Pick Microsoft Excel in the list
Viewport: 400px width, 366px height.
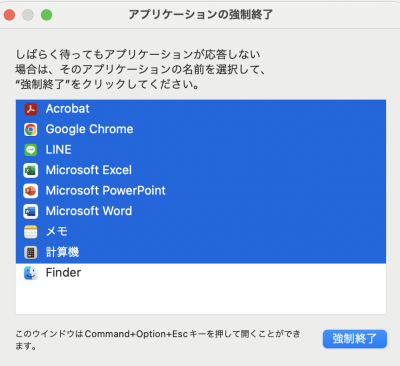[x=89, y=170]
